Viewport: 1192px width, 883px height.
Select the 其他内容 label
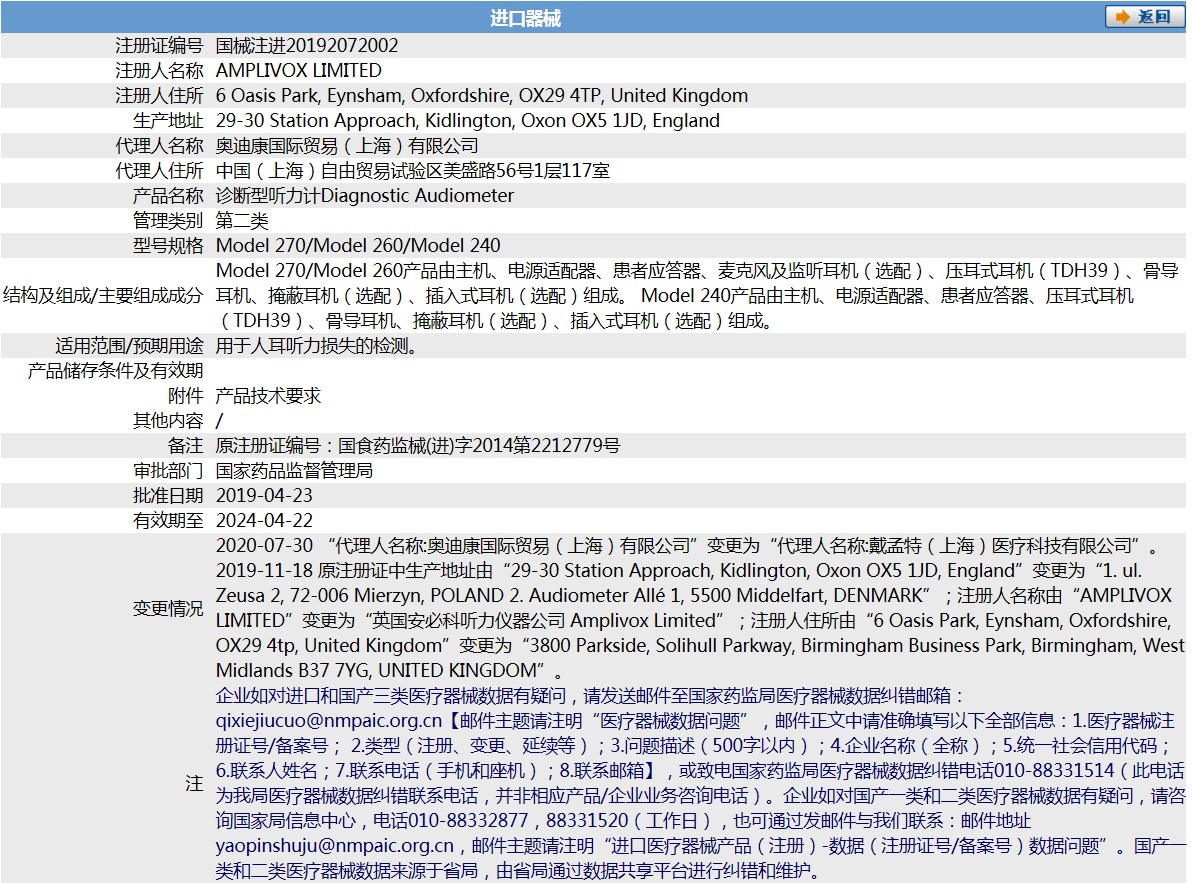[168, 421]
